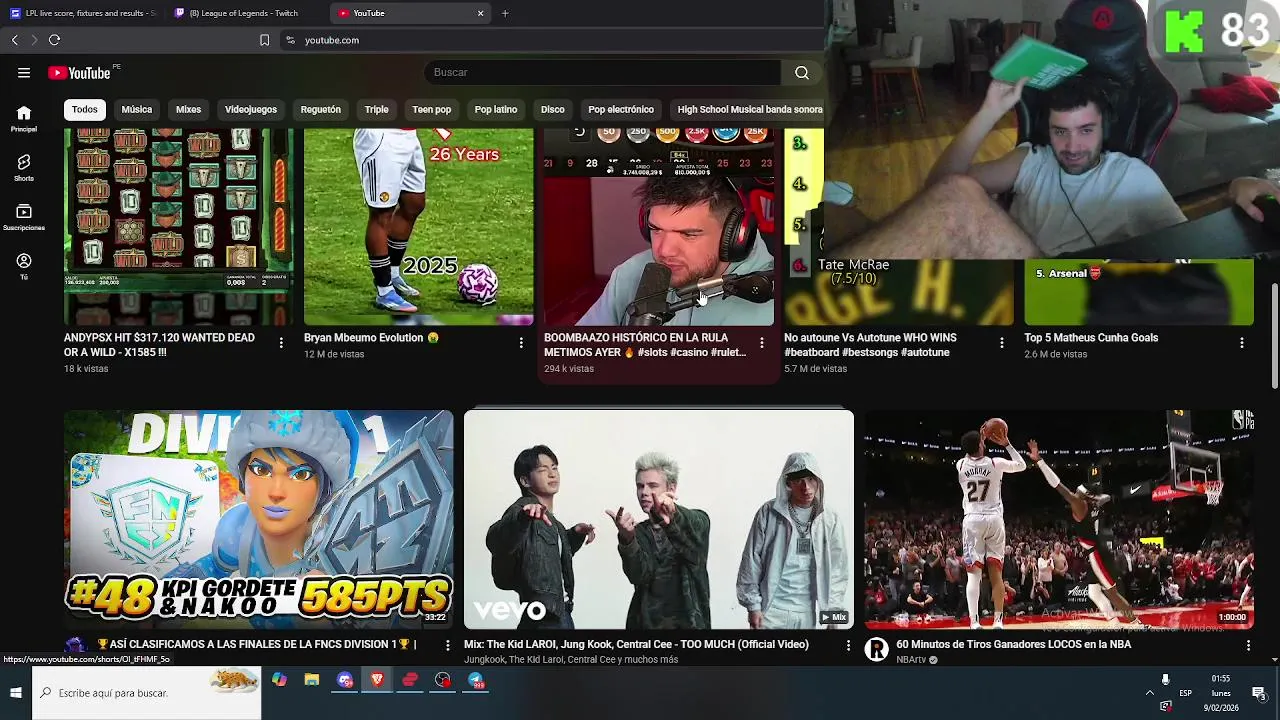Open options for TOO MUCH mix
Viewport: 1280px width, 720px height.
click(x=847, y=646)
